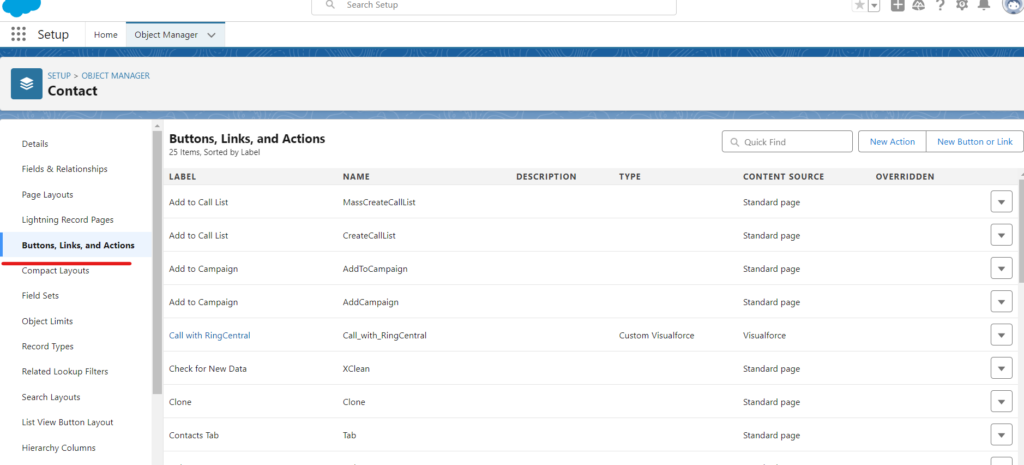Open Field Sets section
1024x465 pixels.
coord(40,296)
